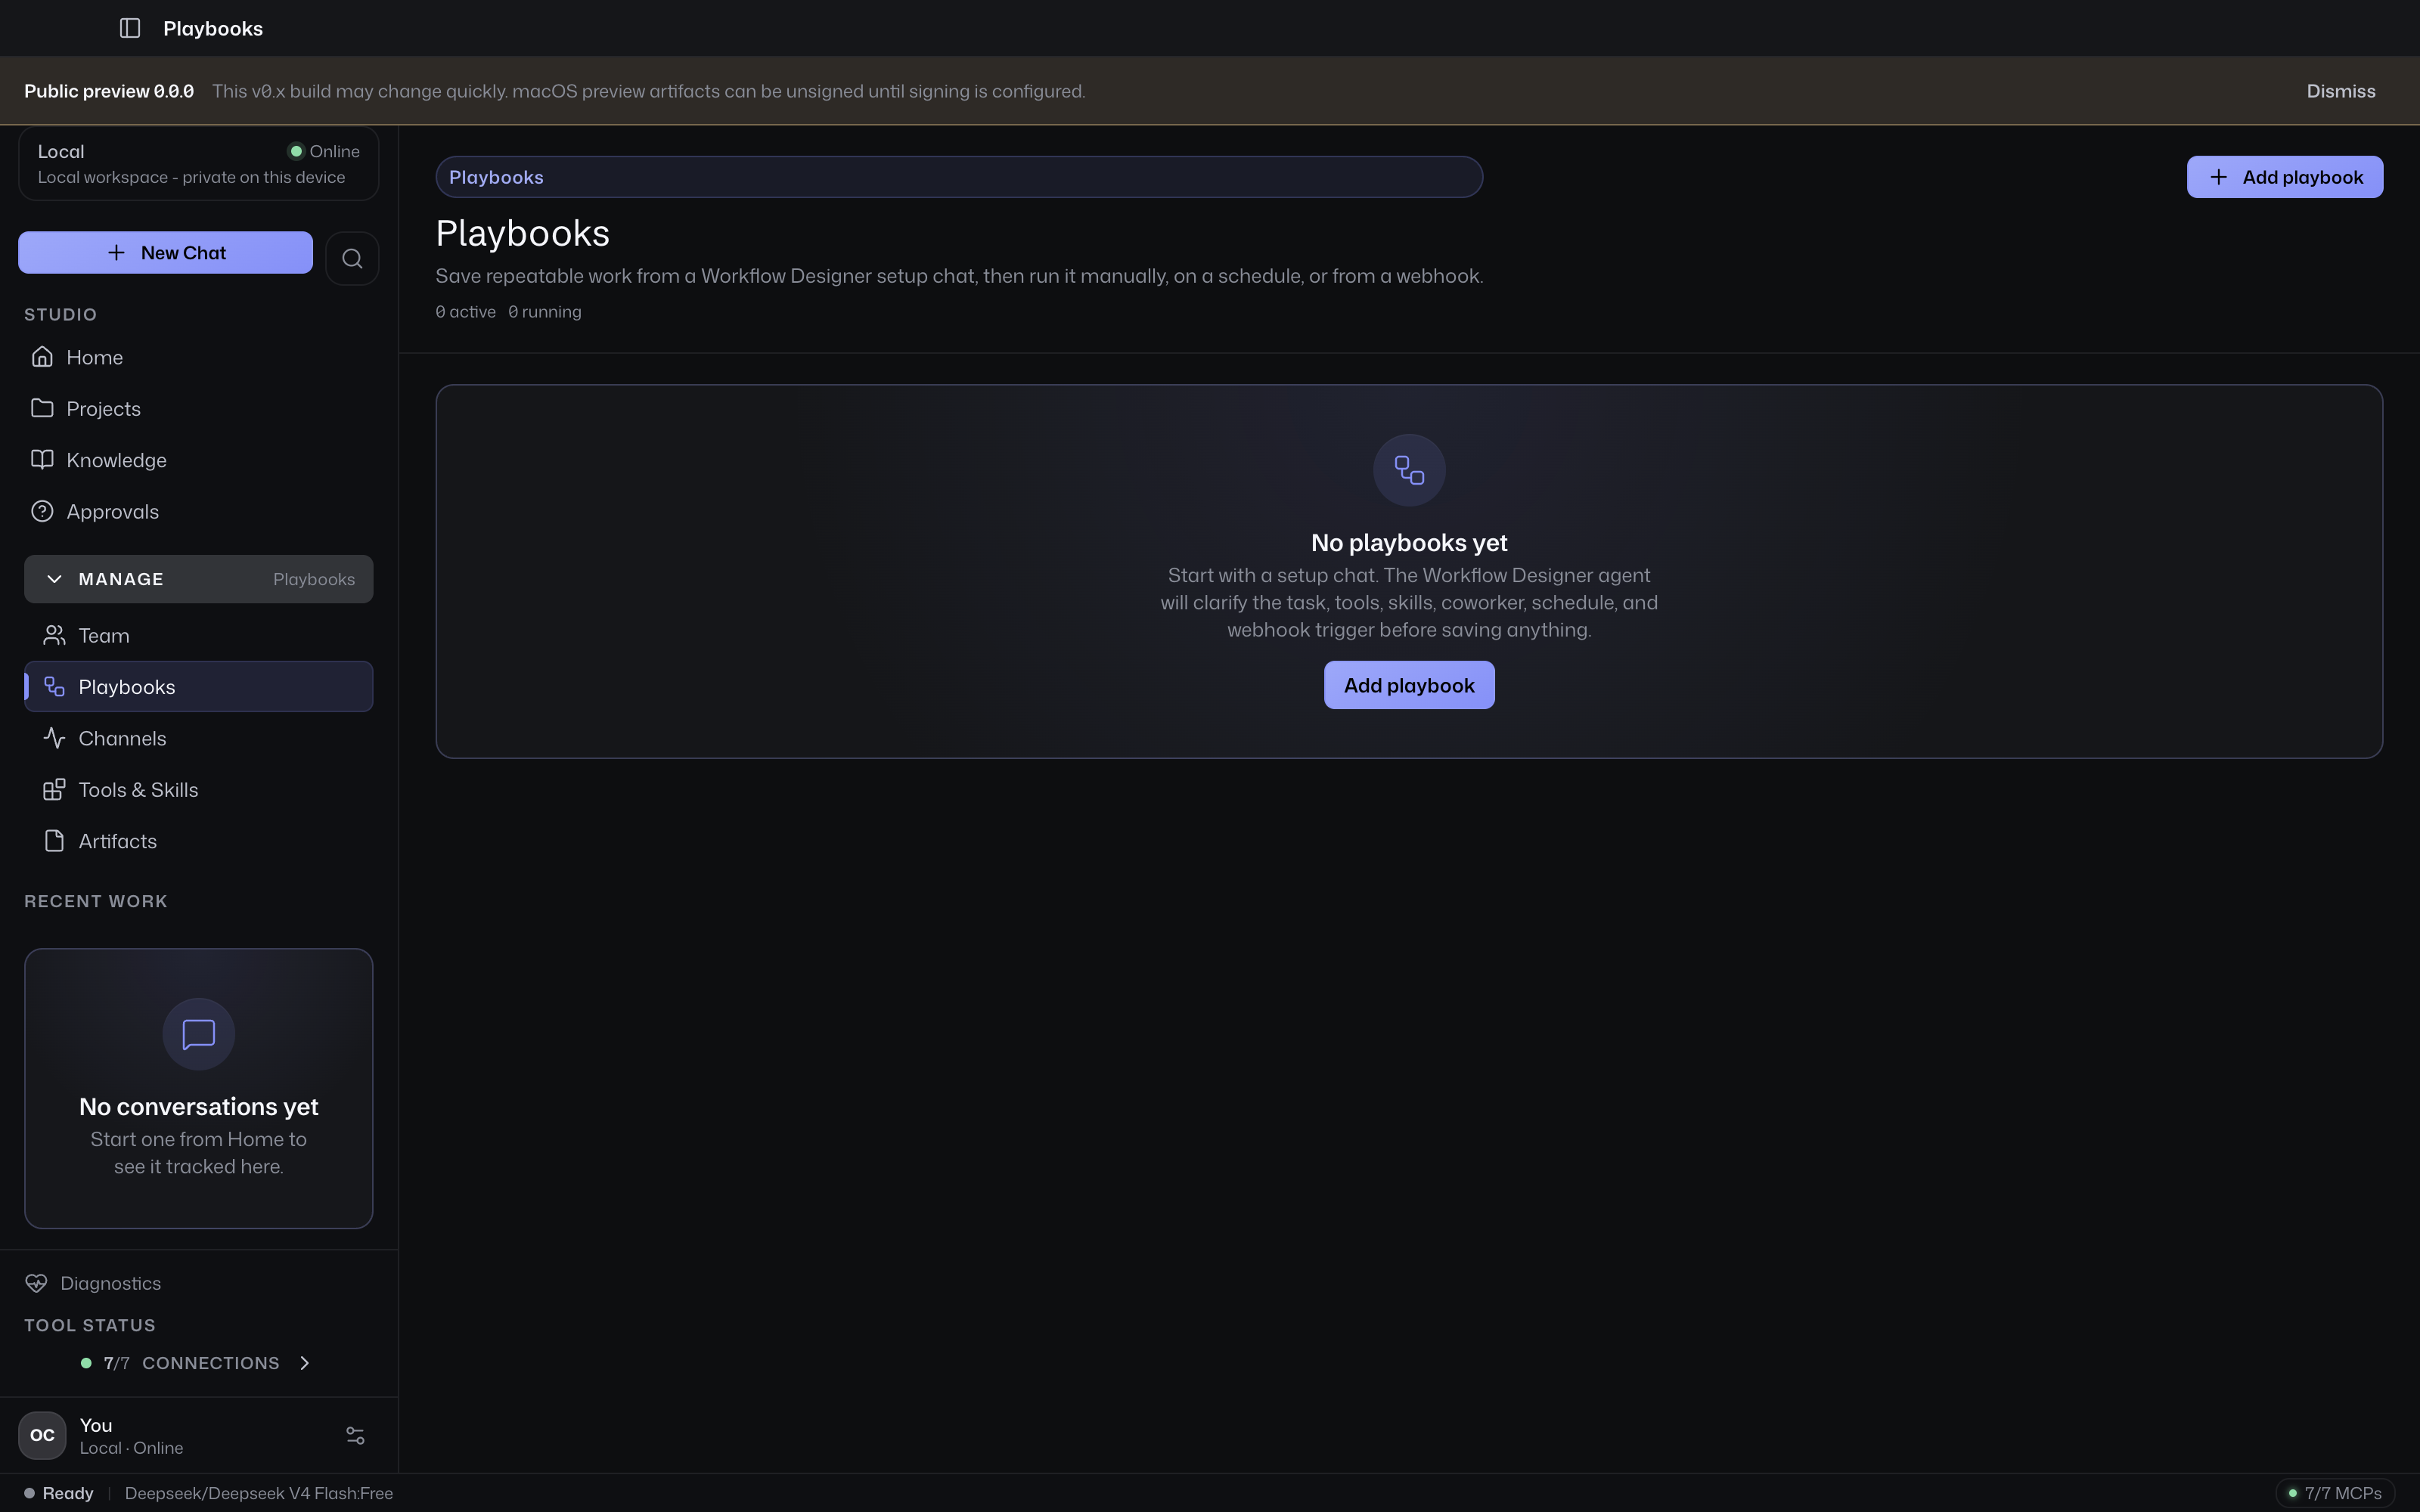Click the Deepseek V4 Flash model label
Image resolution: width=2420 pixels, height=1512 pixels.
(x=259, y=1493)
